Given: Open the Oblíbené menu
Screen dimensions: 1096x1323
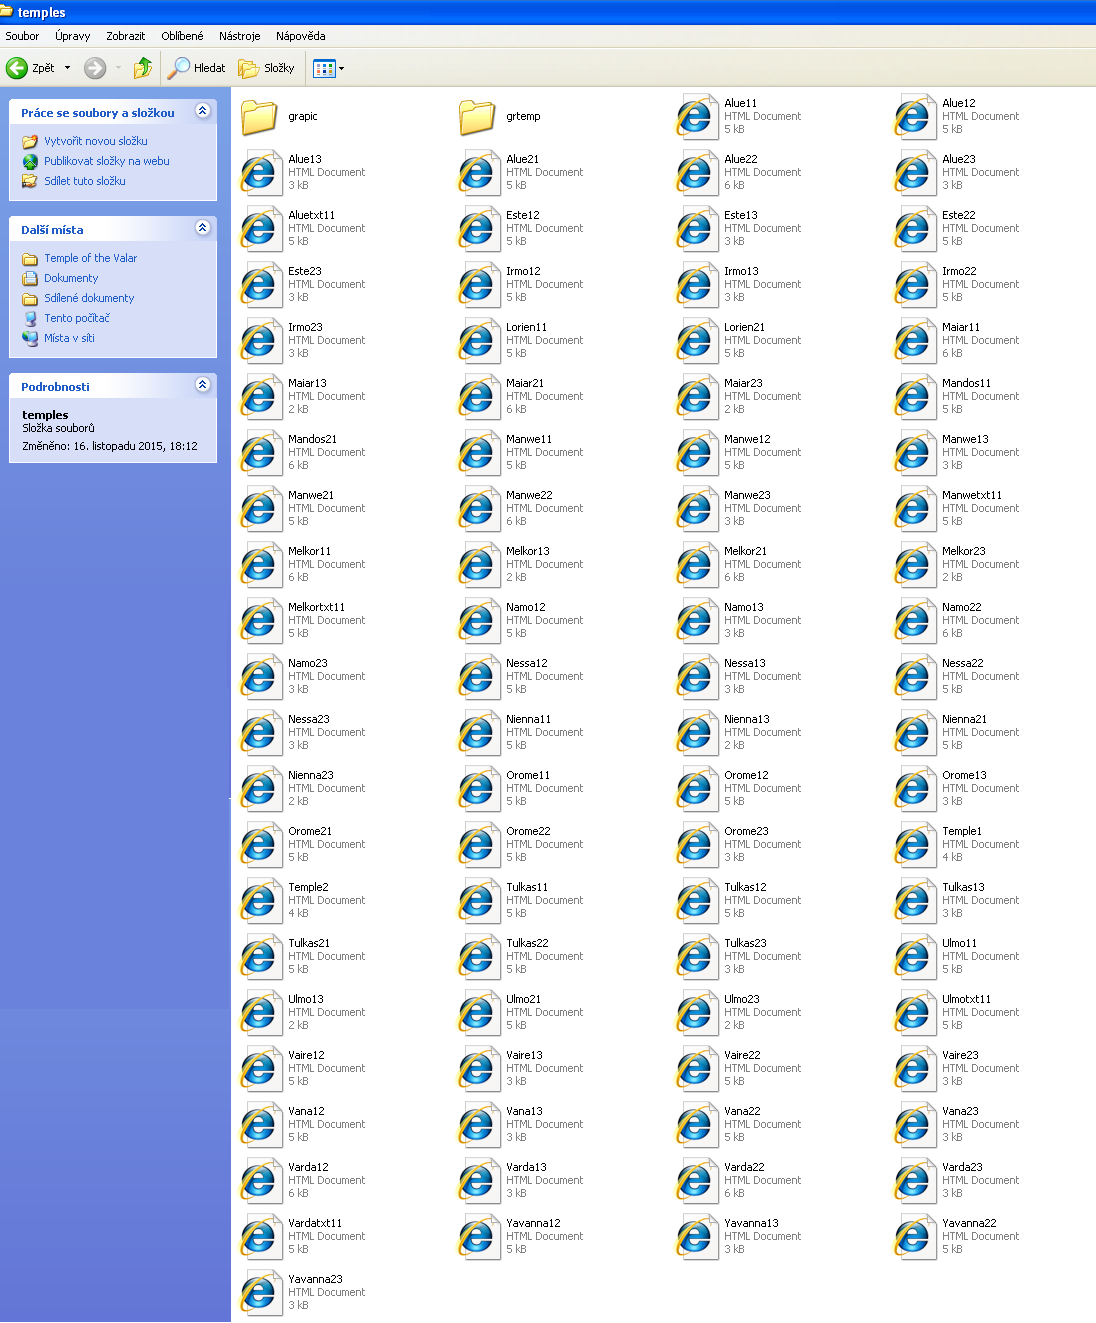Looking at the screenshot, I should (182, 36).
